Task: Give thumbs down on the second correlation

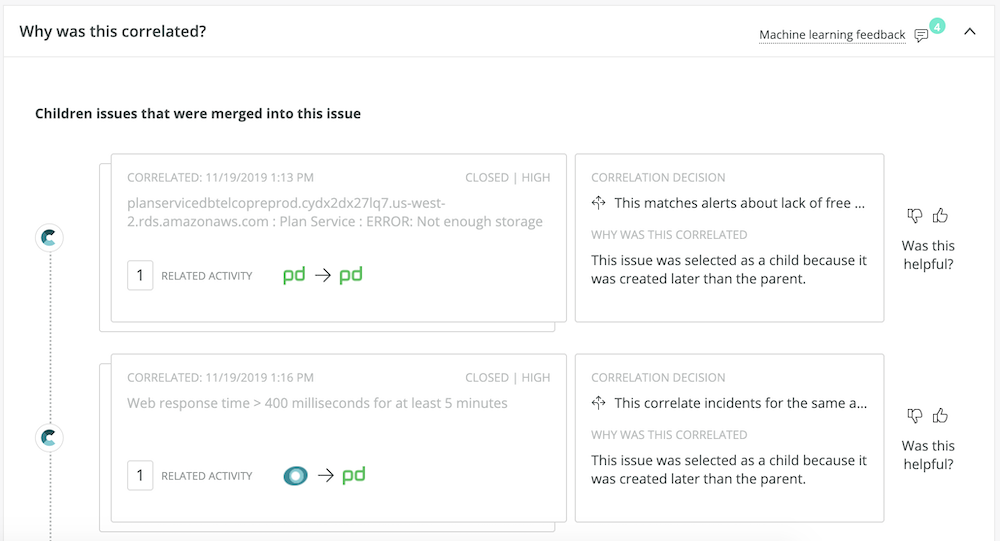Action: pos(915,416)
